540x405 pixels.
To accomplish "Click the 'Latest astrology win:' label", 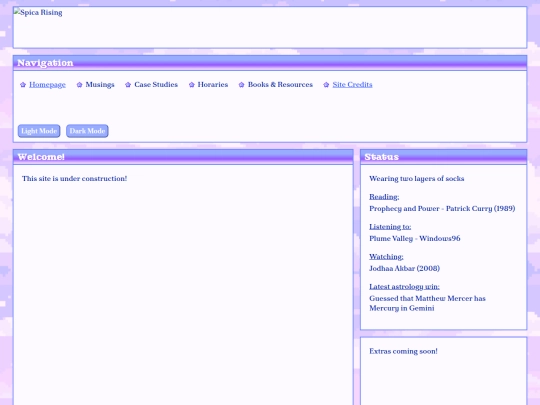I will point(404,287).
